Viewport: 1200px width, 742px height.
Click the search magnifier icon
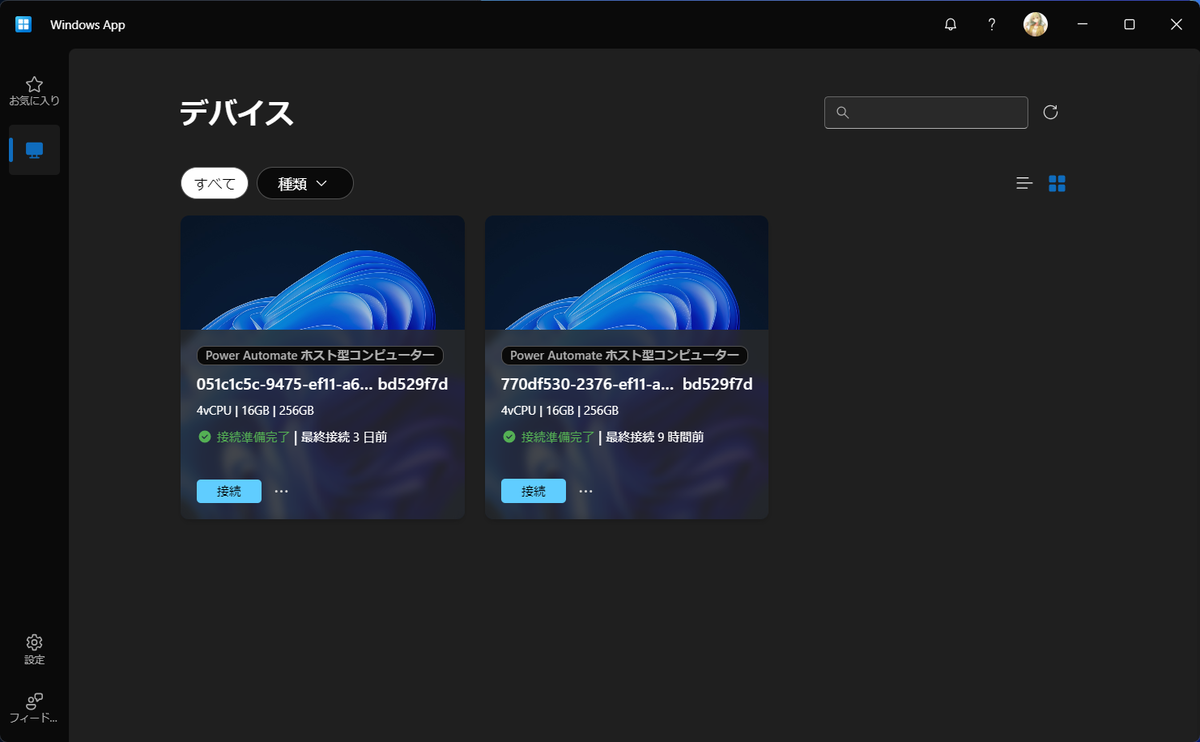(842, 112)
